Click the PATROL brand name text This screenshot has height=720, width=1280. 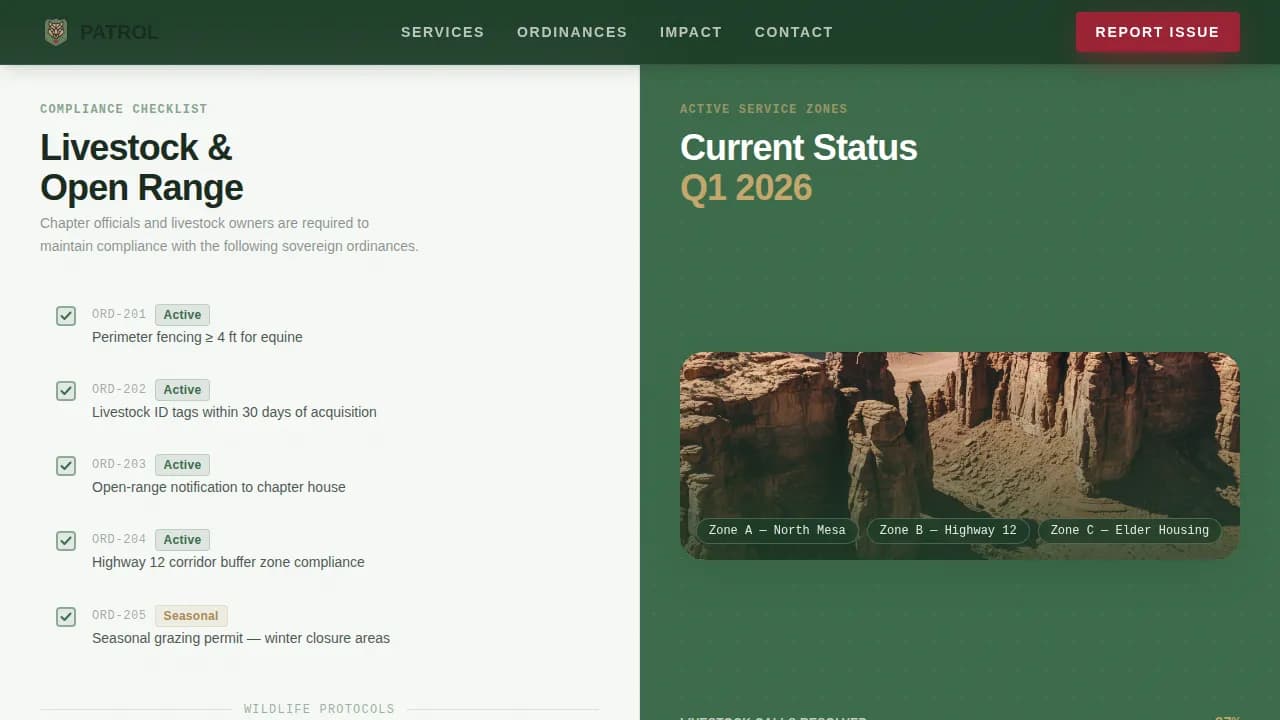point(119,33)
